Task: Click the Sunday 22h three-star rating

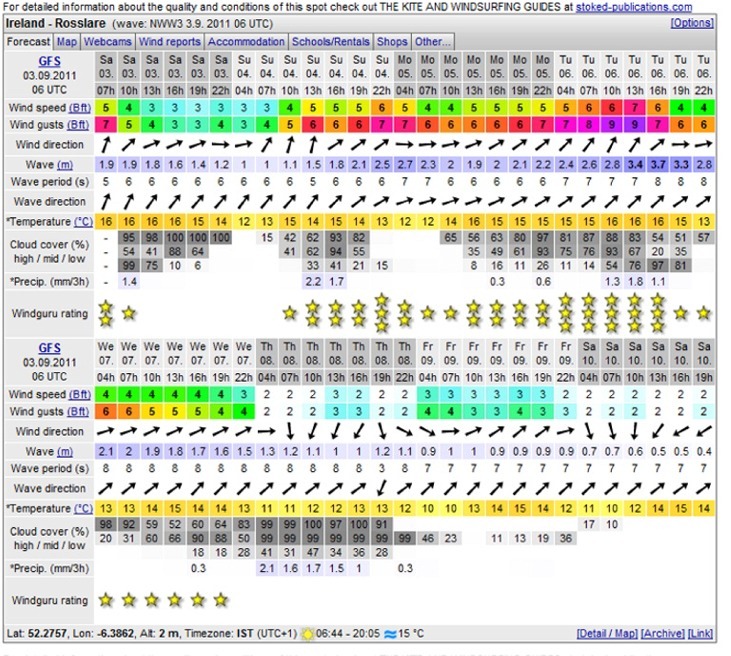Action: click(x=382, y=313)
